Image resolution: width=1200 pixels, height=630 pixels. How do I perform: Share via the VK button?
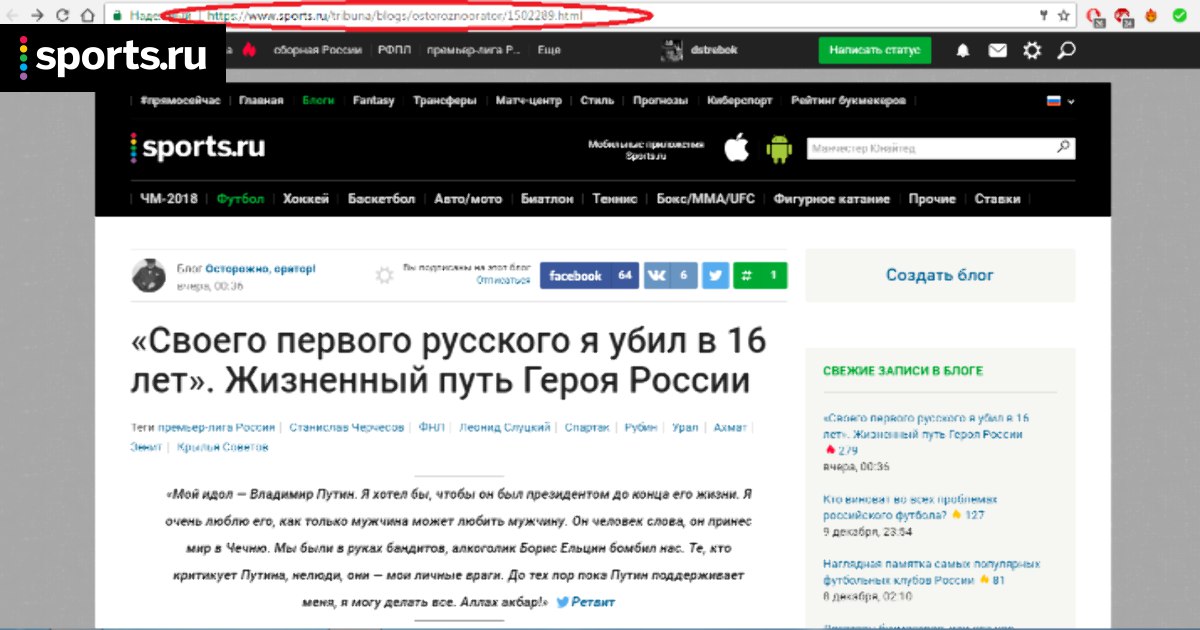coord(670,275)
